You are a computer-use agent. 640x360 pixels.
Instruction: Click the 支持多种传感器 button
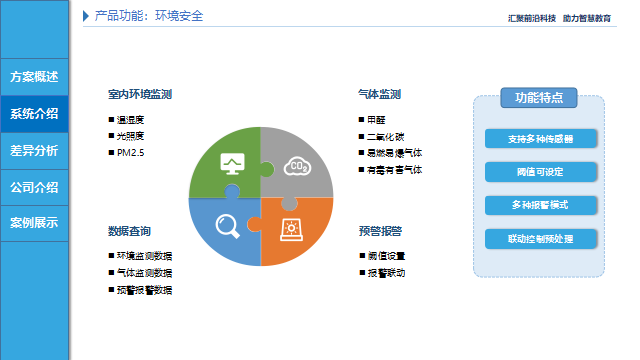tap(540, 139)
